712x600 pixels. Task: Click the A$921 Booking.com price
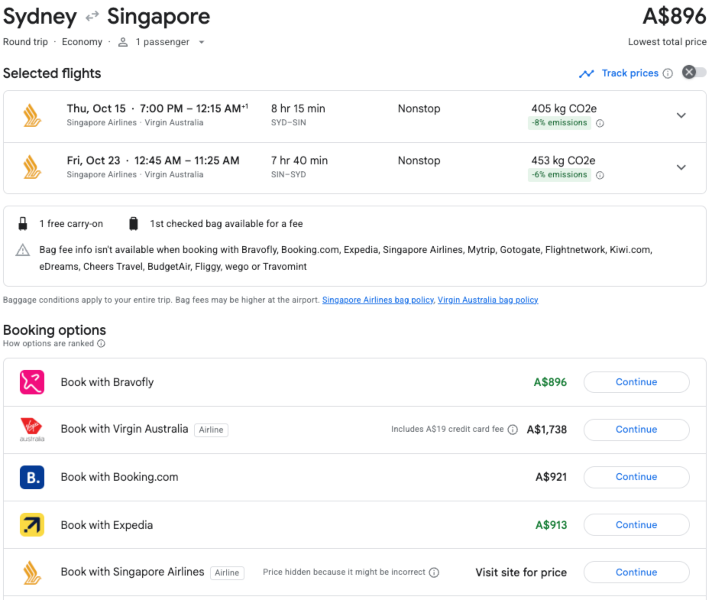551,477
